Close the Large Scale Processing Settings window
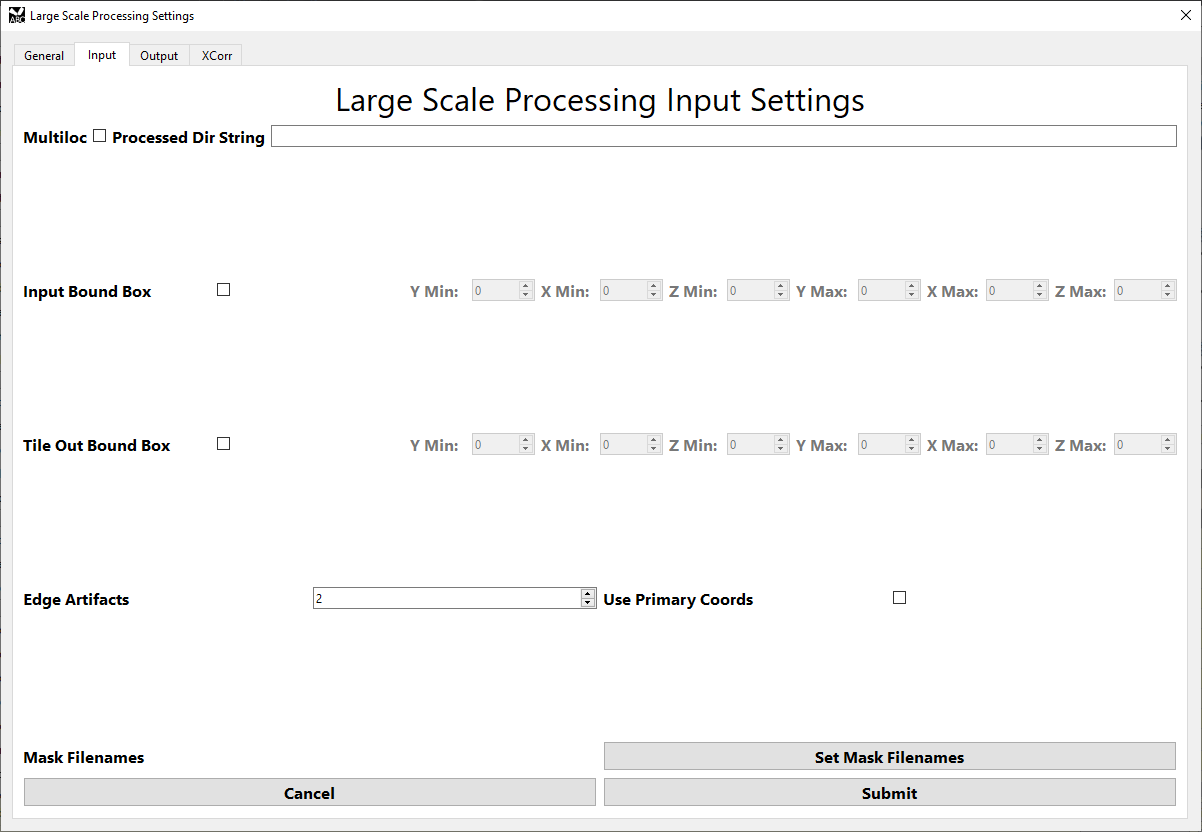1202x832 pixels. coord(1186,15)
